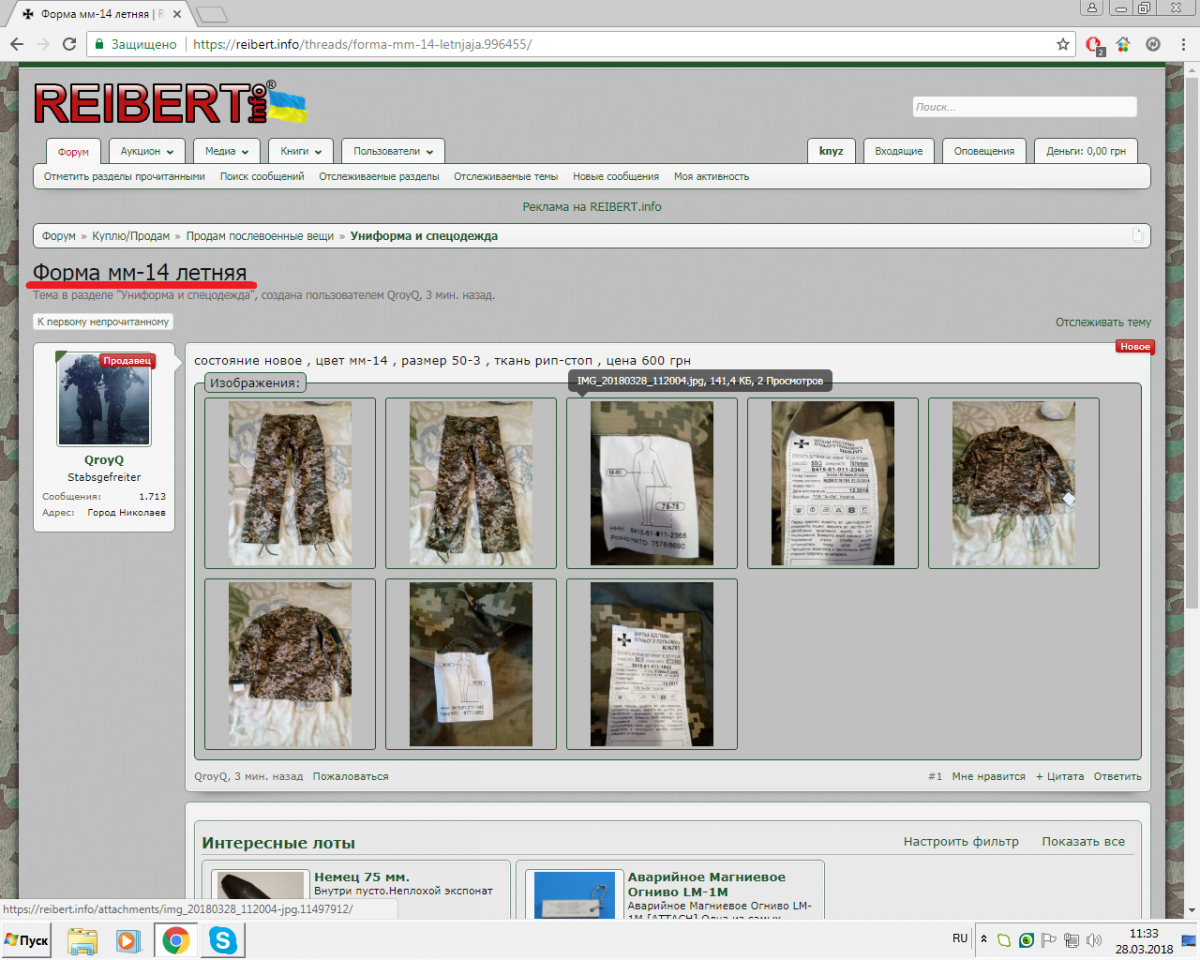Go to Куплю/Продам breadcrumb
This screenshot has height=960, width=1200.
[x=131, y=236]
